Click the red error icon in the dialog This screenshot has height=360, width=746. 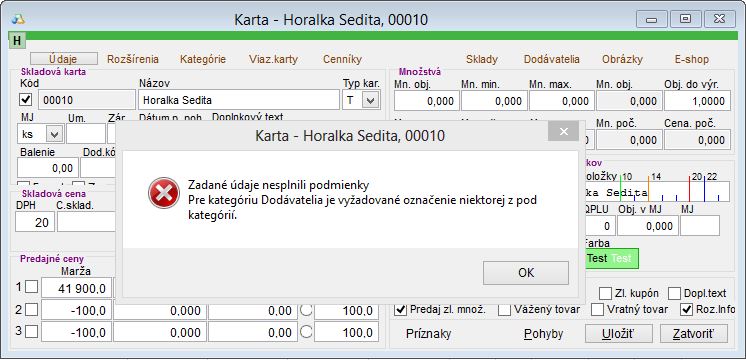click(164, 193)
